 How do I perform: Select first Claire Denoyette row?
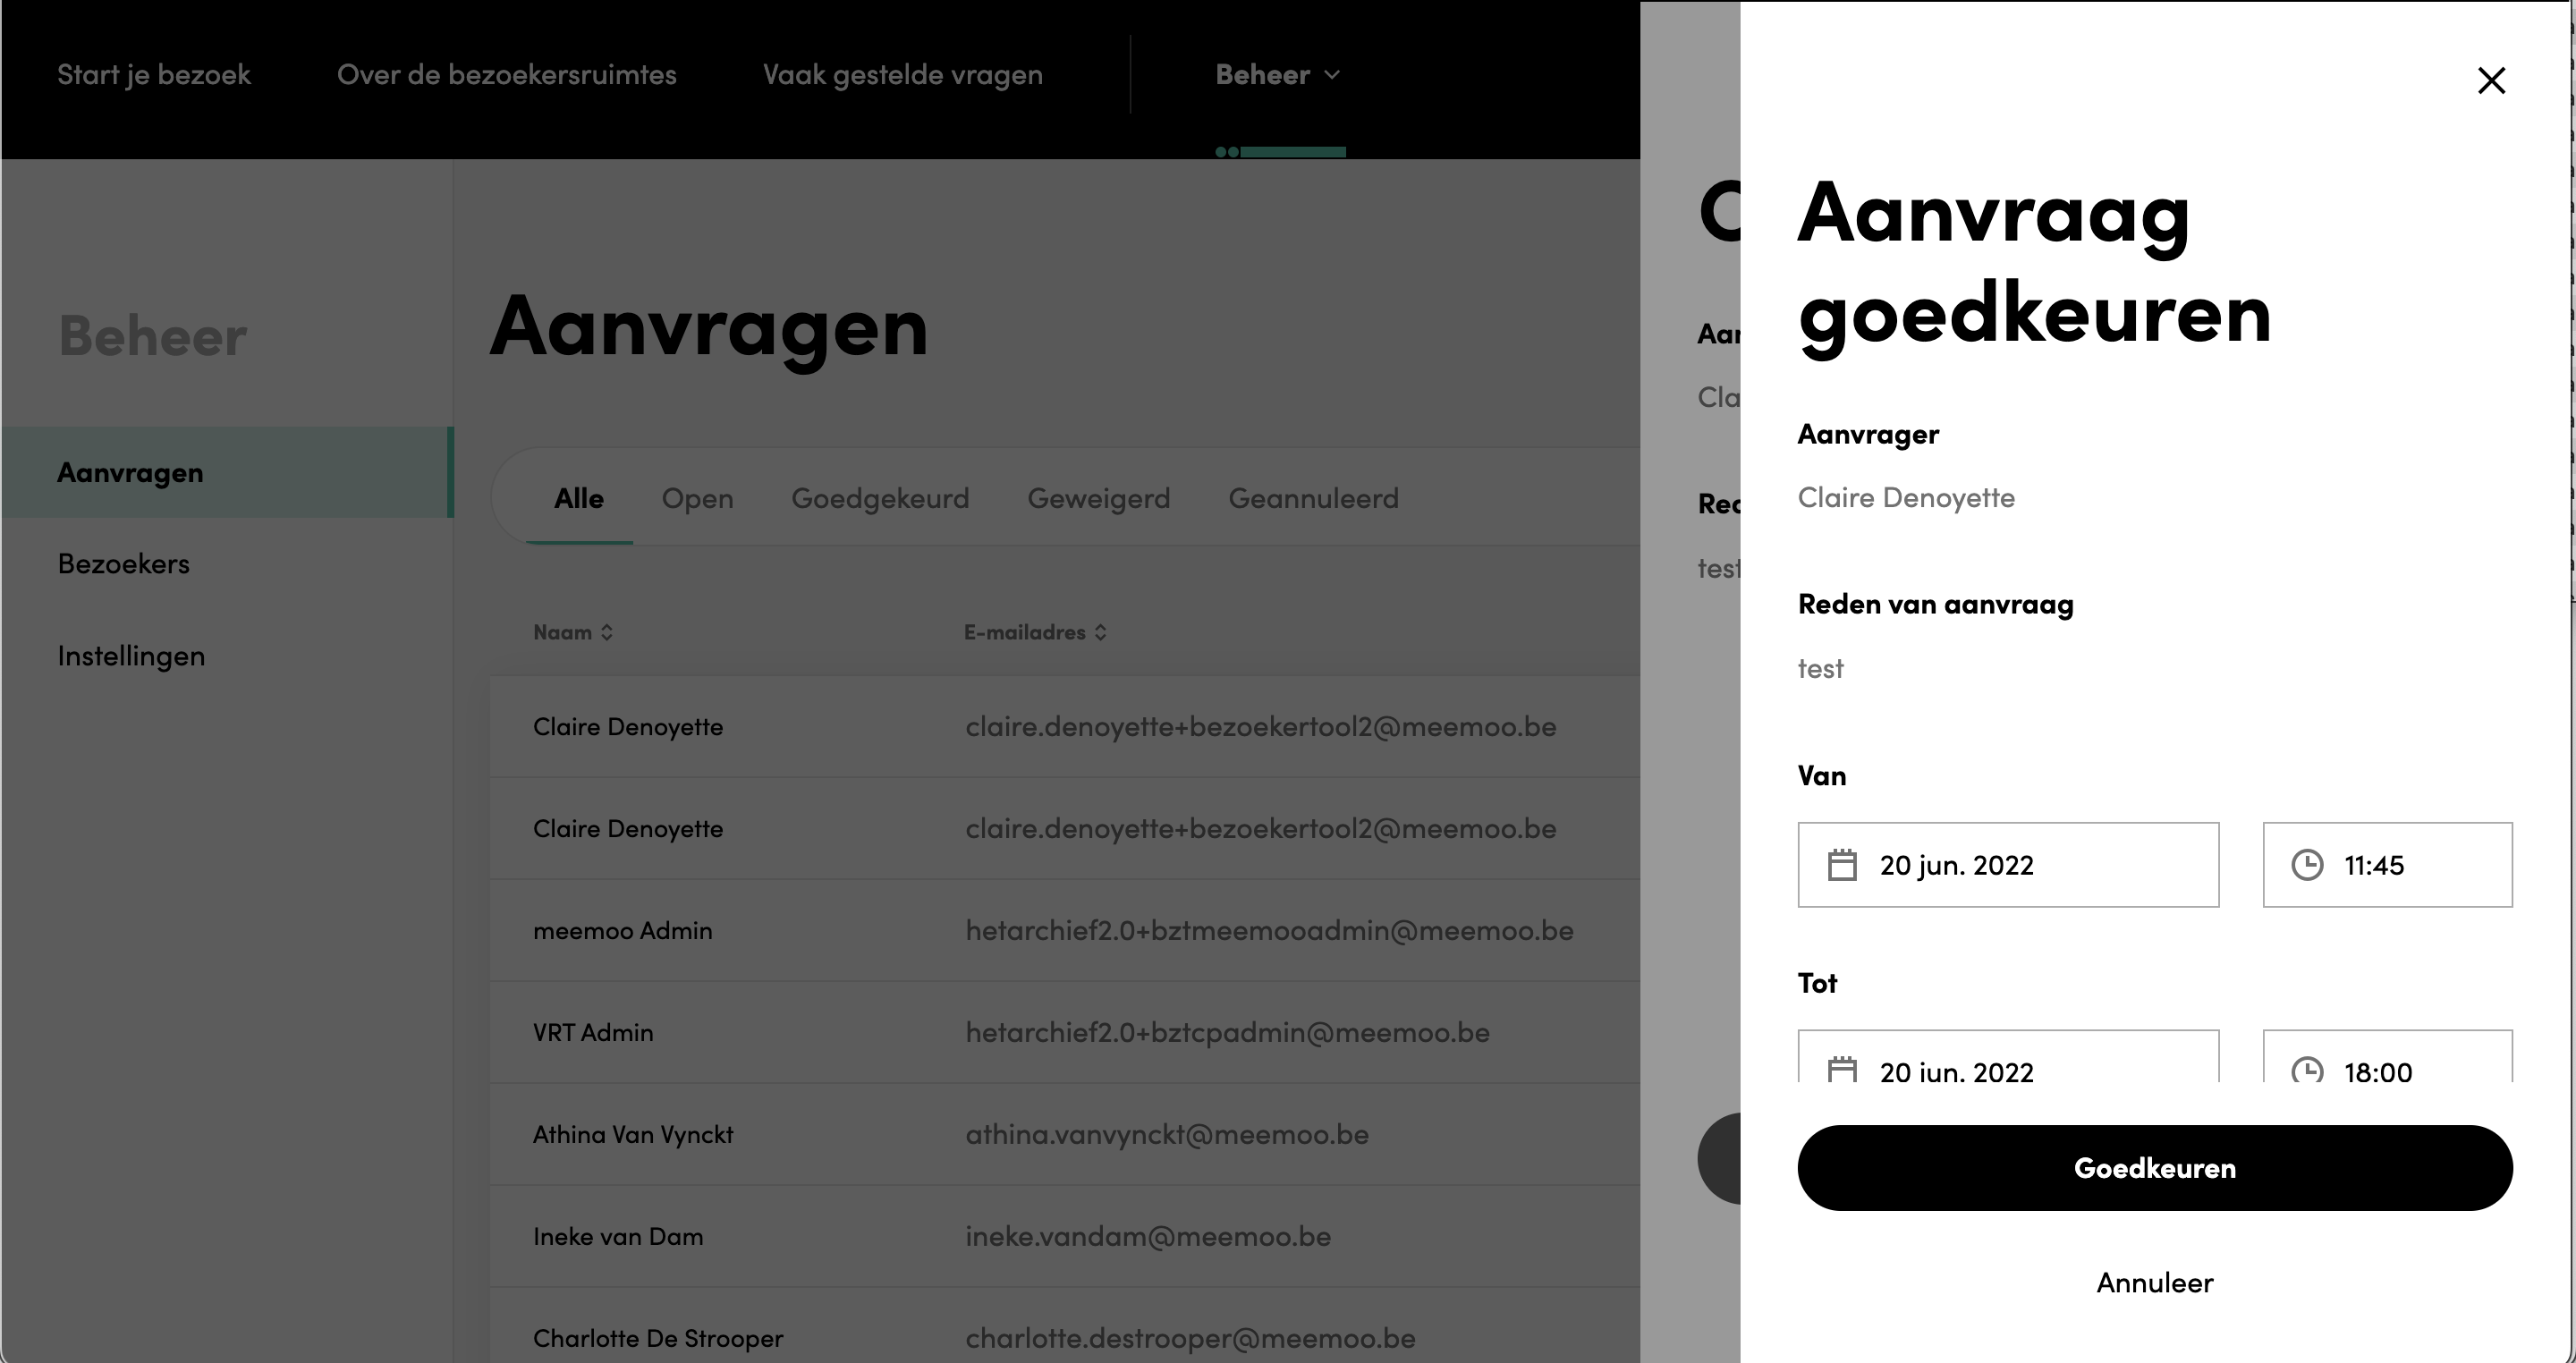[1065, 727]
